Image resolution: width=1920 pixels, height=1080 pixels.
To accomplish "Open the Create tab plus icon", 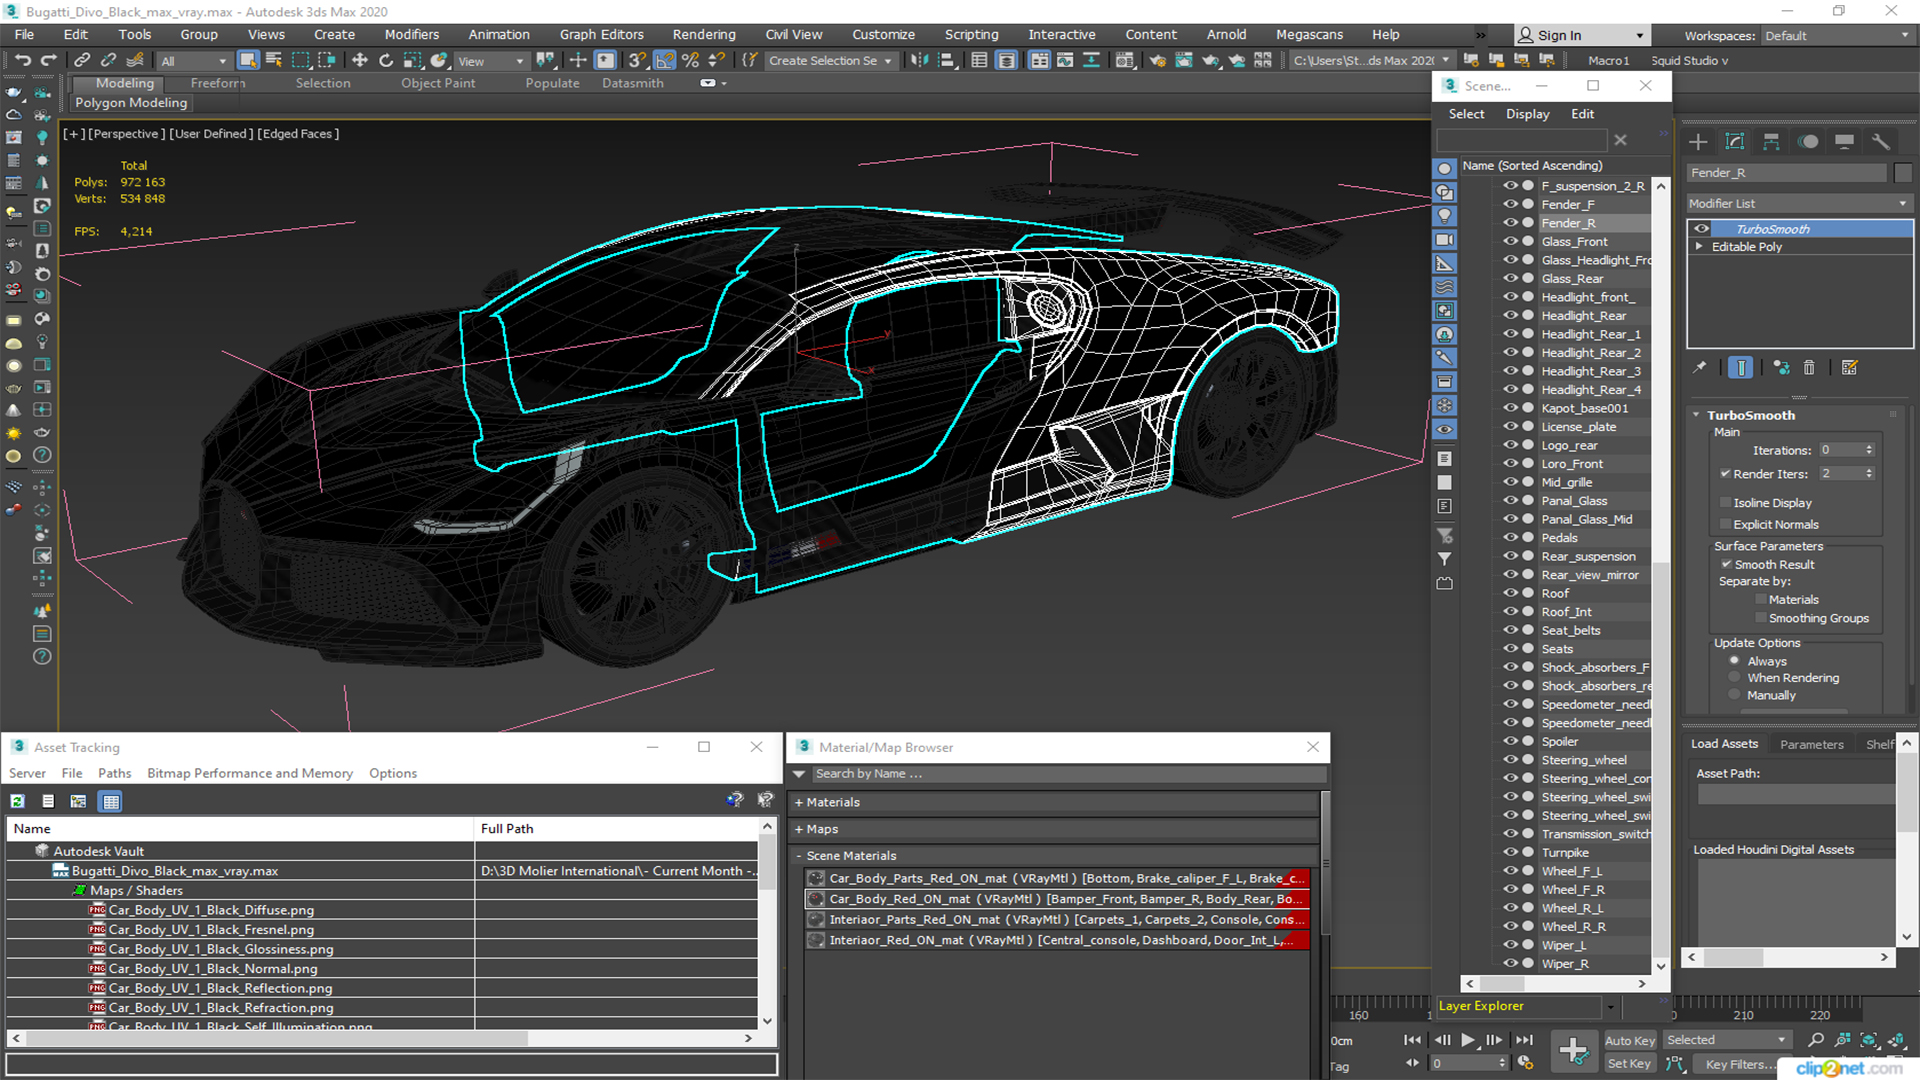I will tap(1698, 142).
